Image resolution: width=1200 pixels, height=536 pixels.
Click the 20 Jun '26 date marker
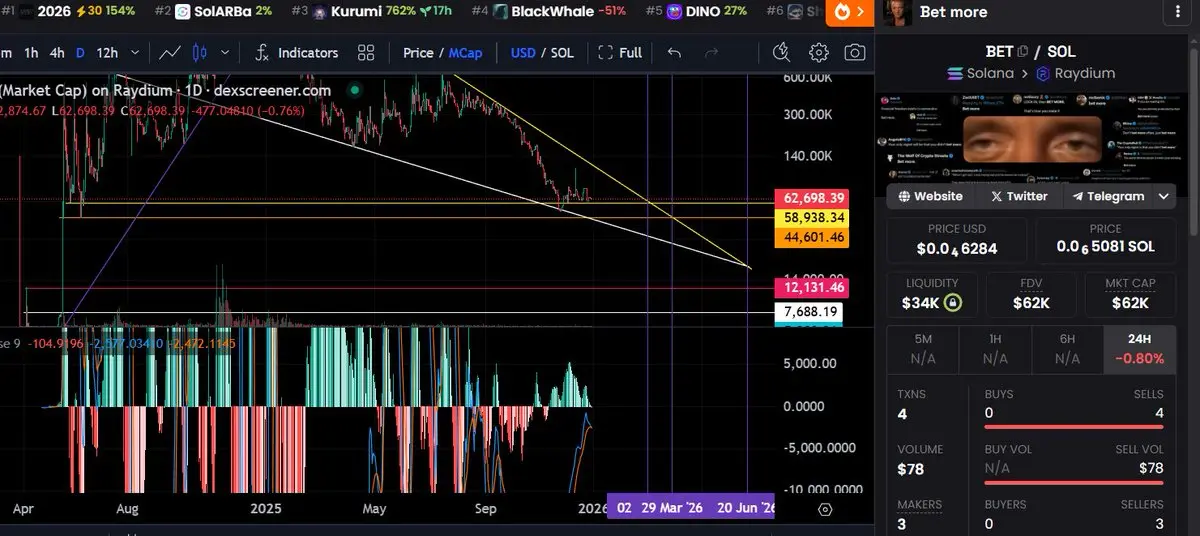tap(746, 507)
